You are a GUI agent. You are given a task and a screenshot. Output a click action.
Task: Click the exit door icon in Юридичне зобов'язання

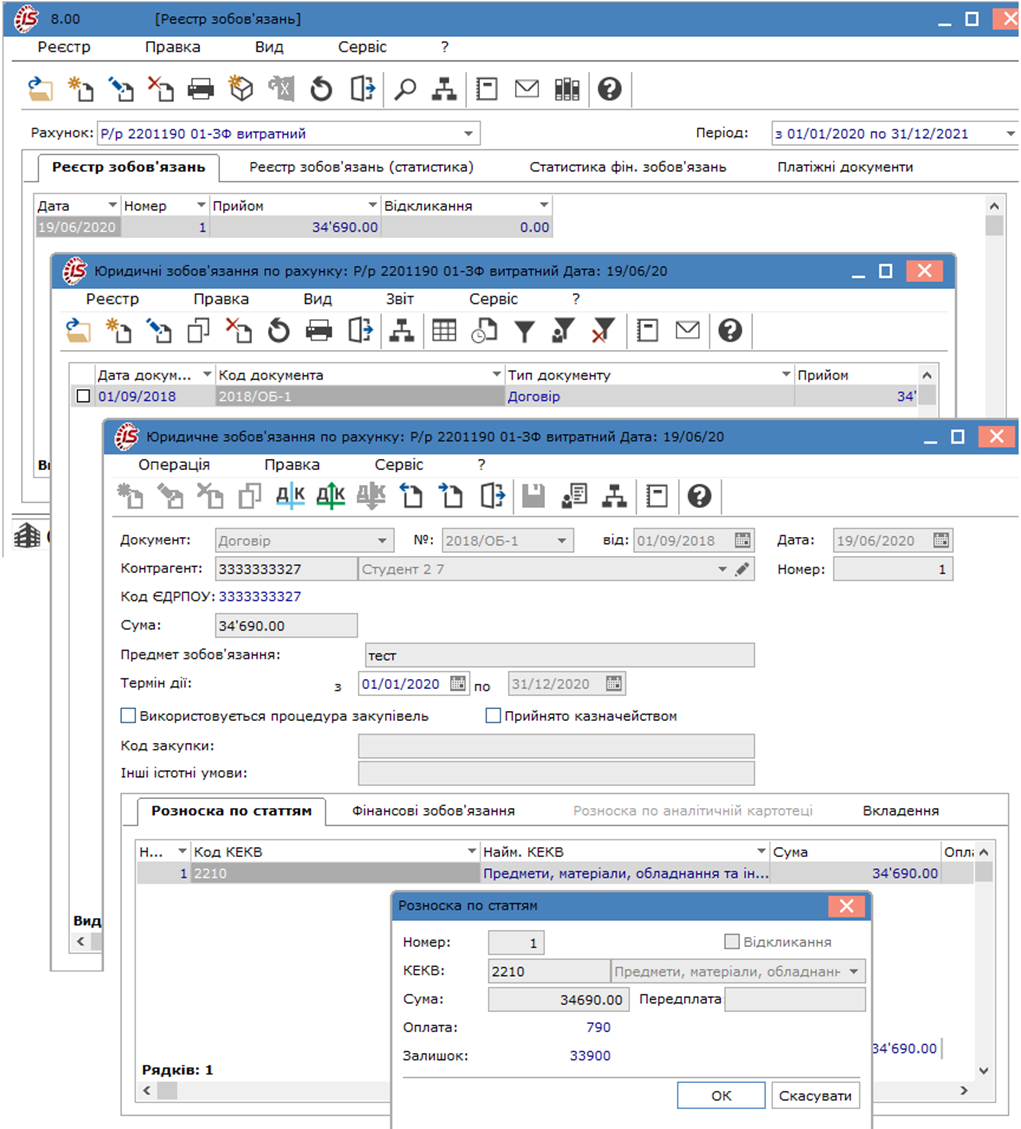[x=492, y=496]
